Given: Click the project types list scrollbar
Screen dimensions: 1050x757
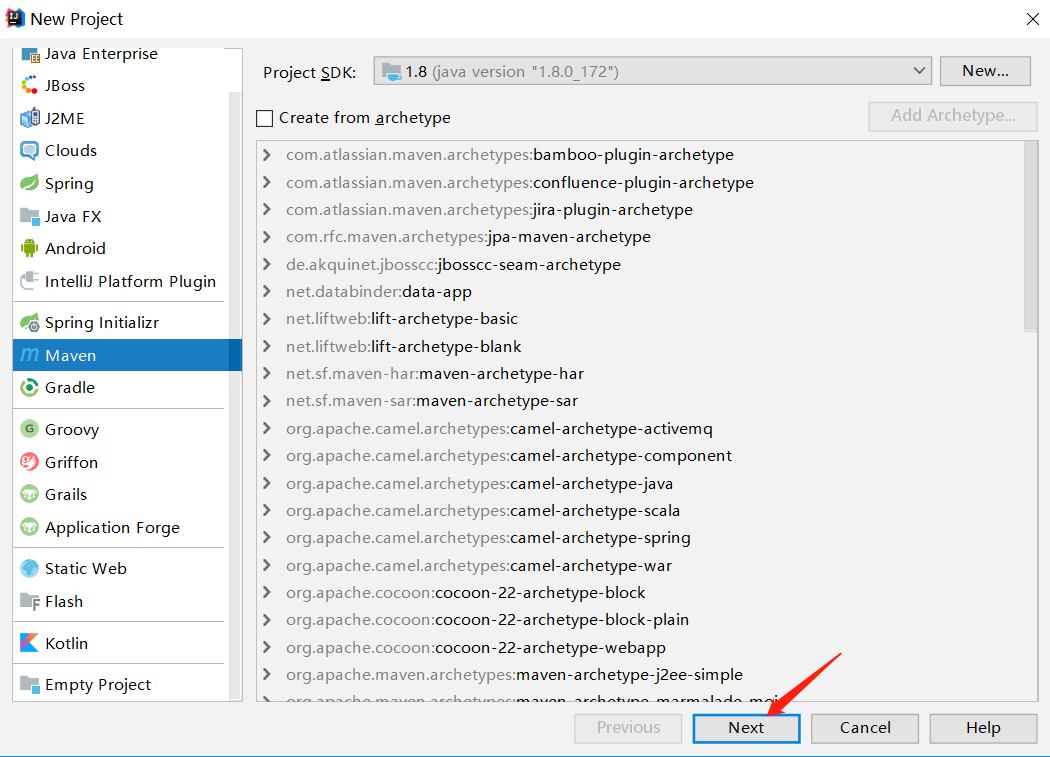Looking at the screenshot, I should tap(235, 395).
